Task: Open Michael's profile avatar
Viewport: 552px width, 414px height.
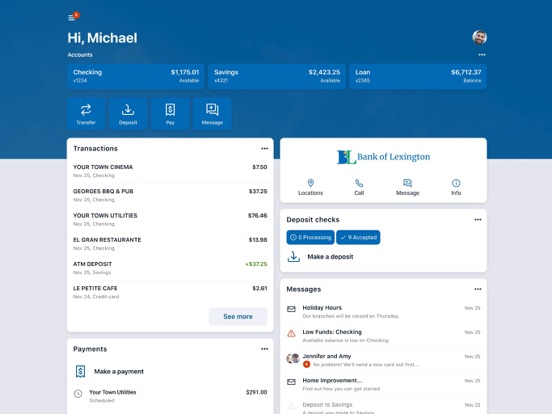Action: tap(479, 37)
